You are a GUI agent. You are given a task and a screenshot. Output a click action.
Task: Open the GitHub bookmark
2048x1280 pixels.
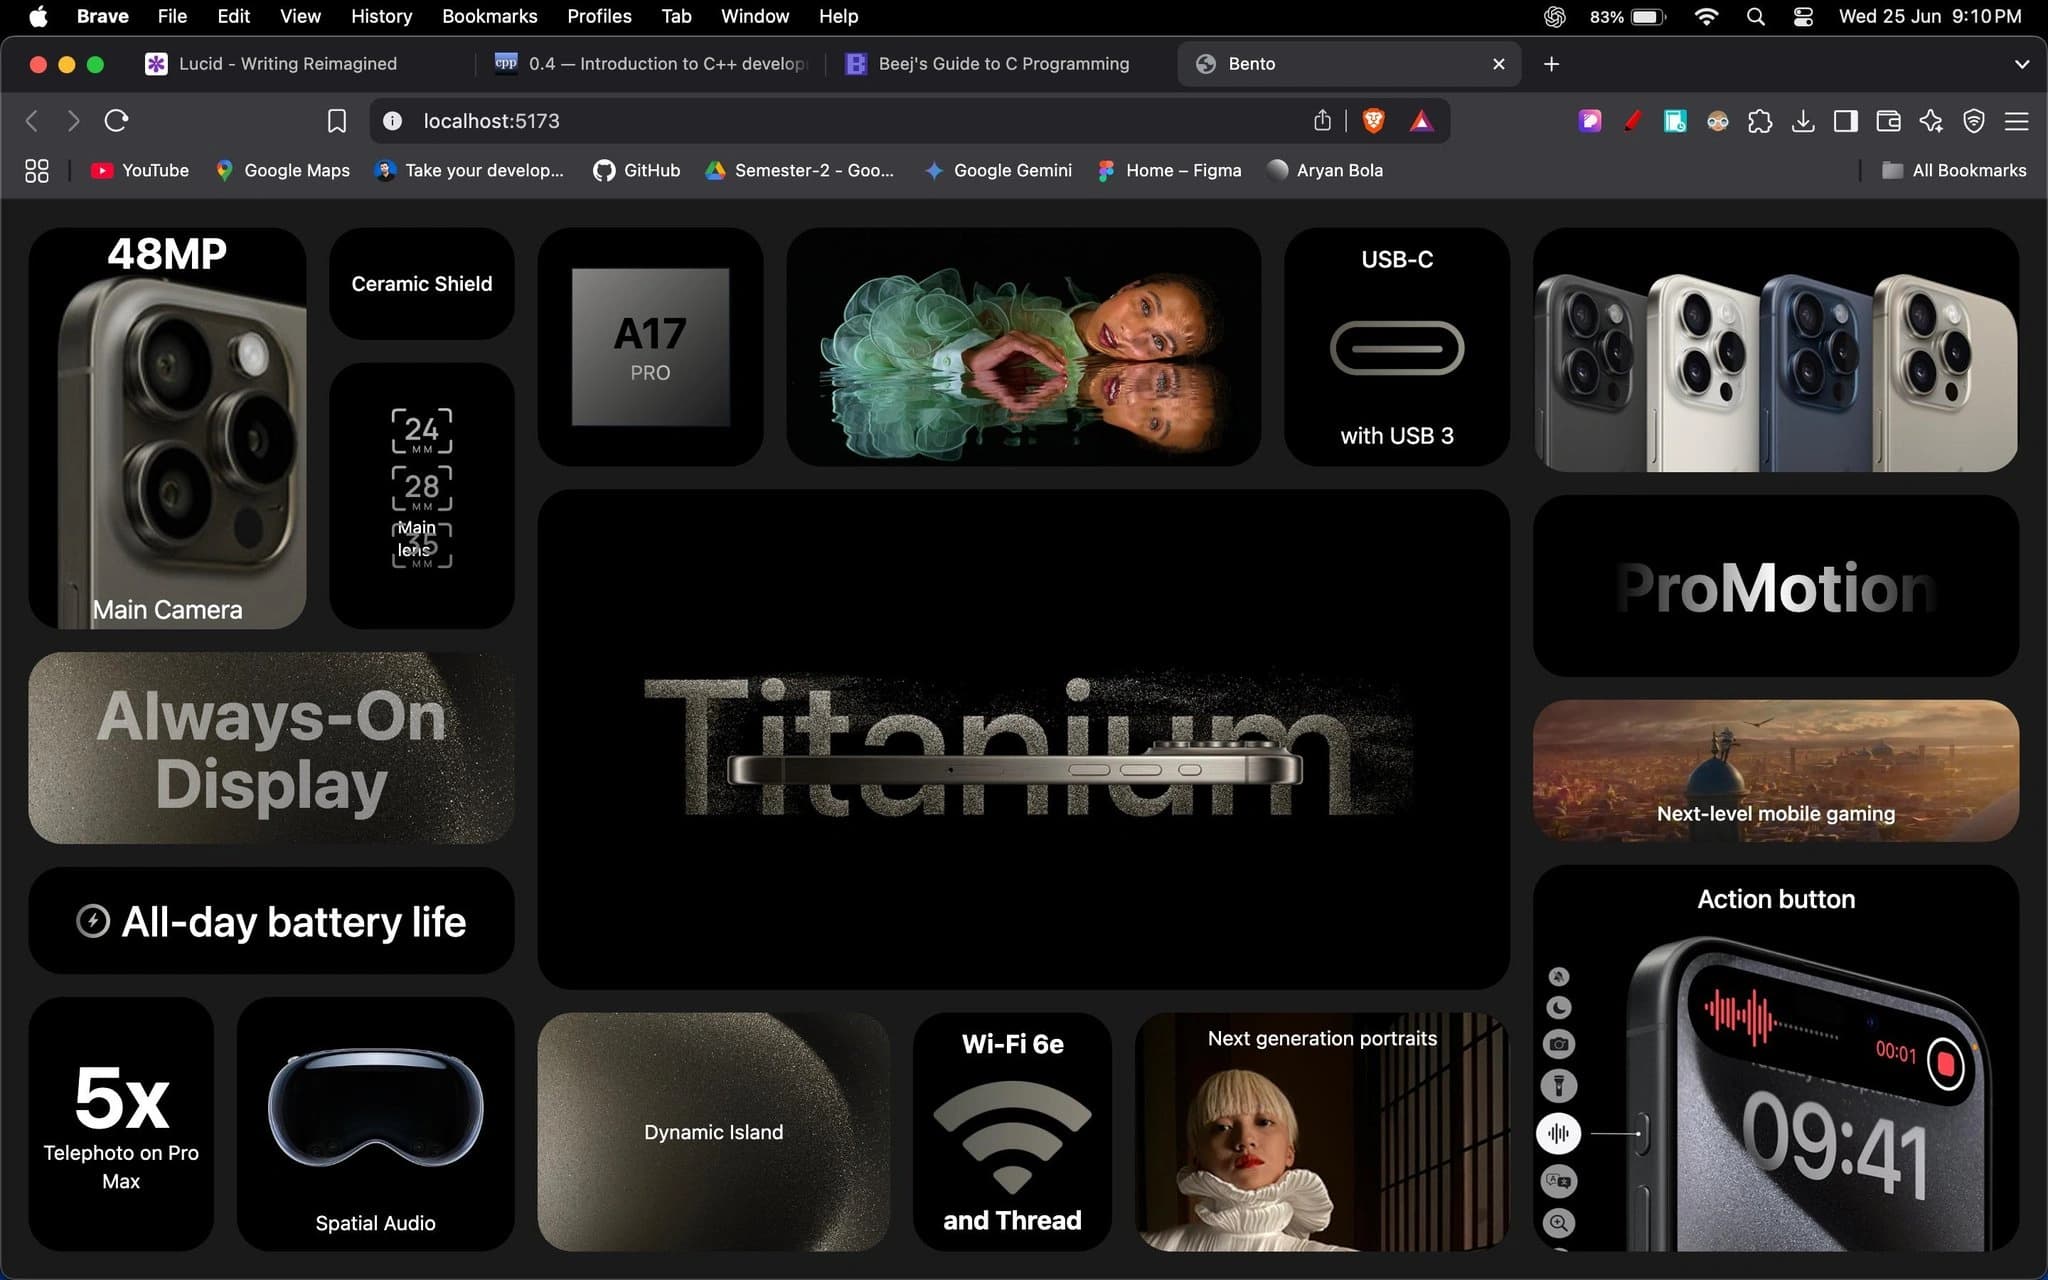point(637,171)
